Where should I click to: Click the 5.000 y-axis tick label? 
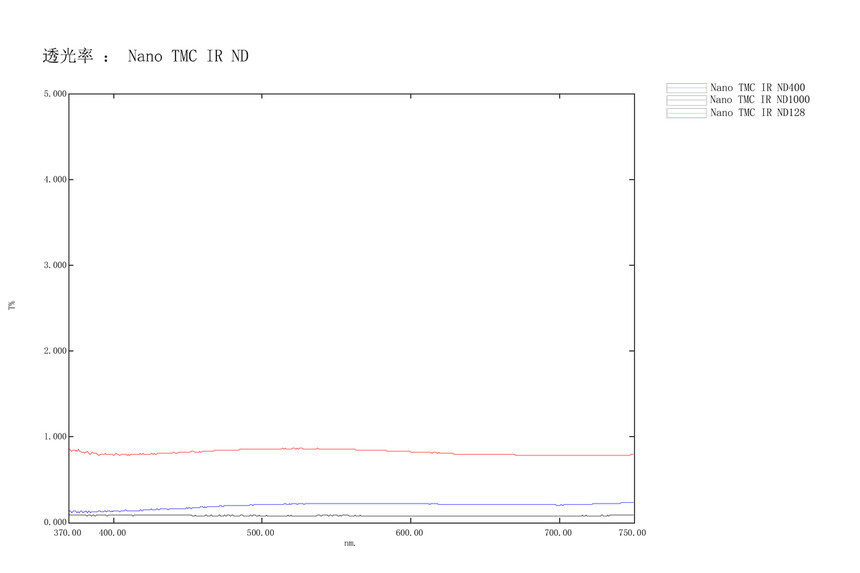click(x=54, y=94)
